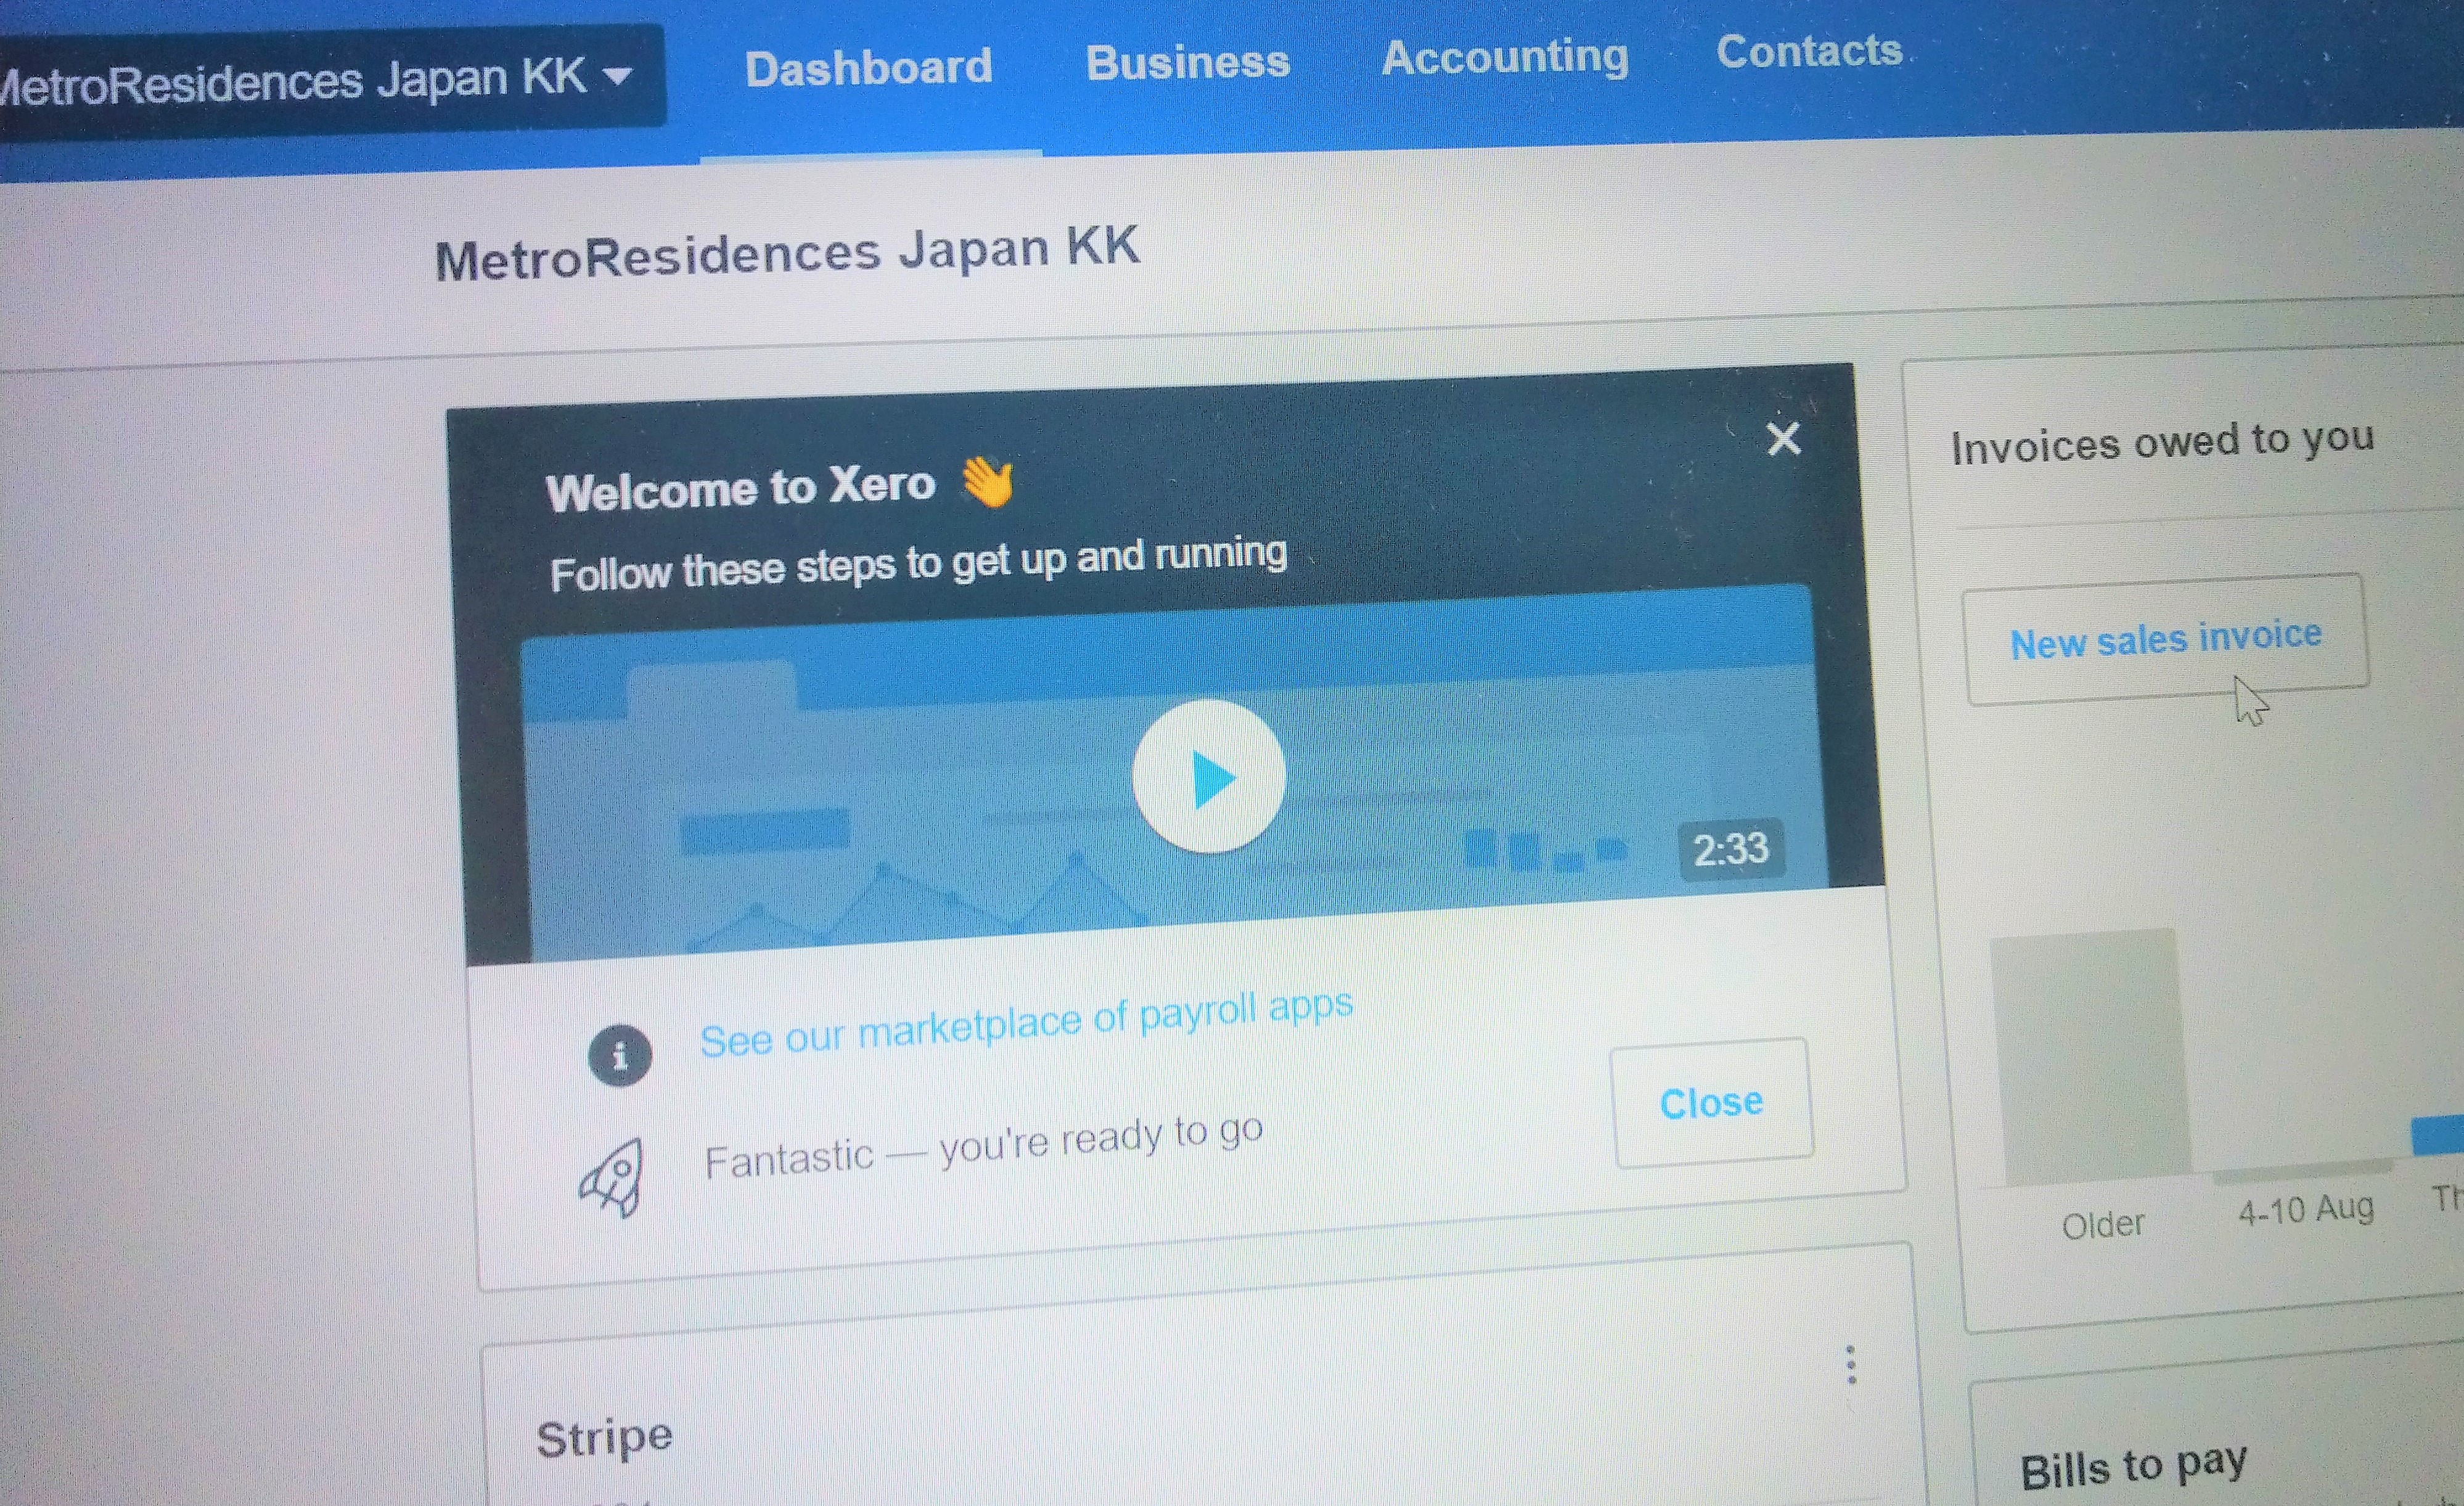Click the Stripe account widget title
The width and height of the screenshot is (2464, 1506).
click(x=604, y=1438)
